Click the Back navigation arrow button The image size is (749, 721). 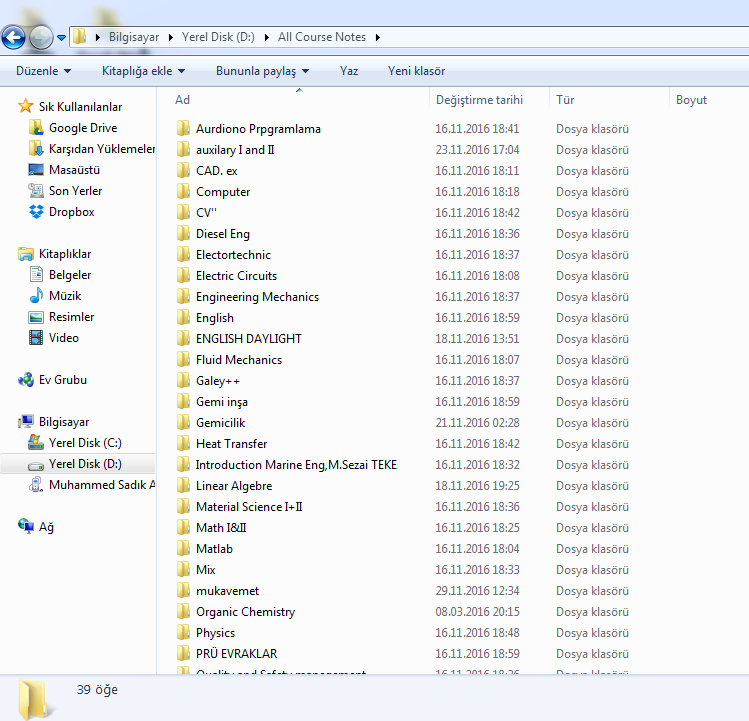tap(14, 38)
